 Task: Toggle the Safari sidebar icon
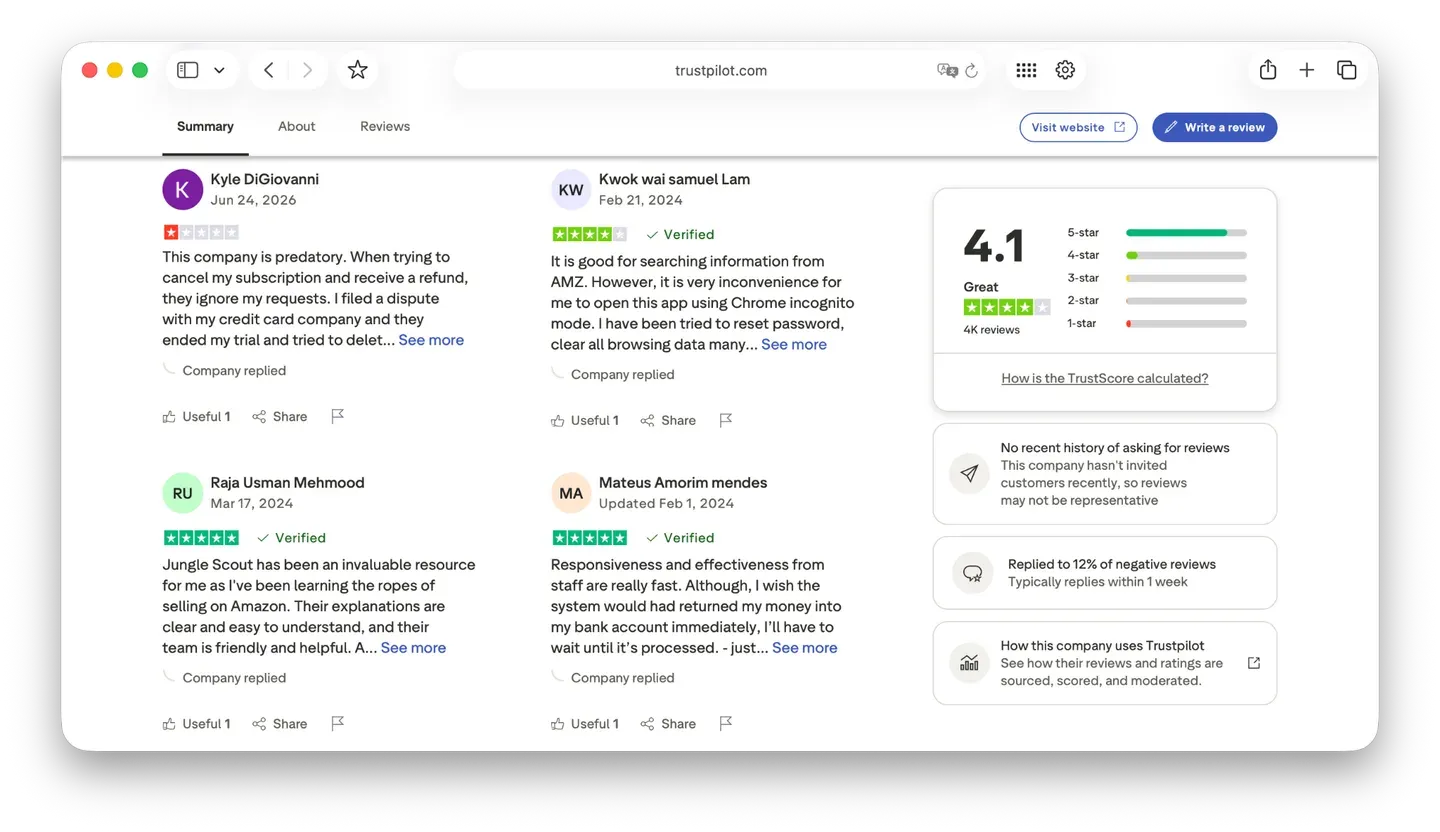(x=187, y=70)
